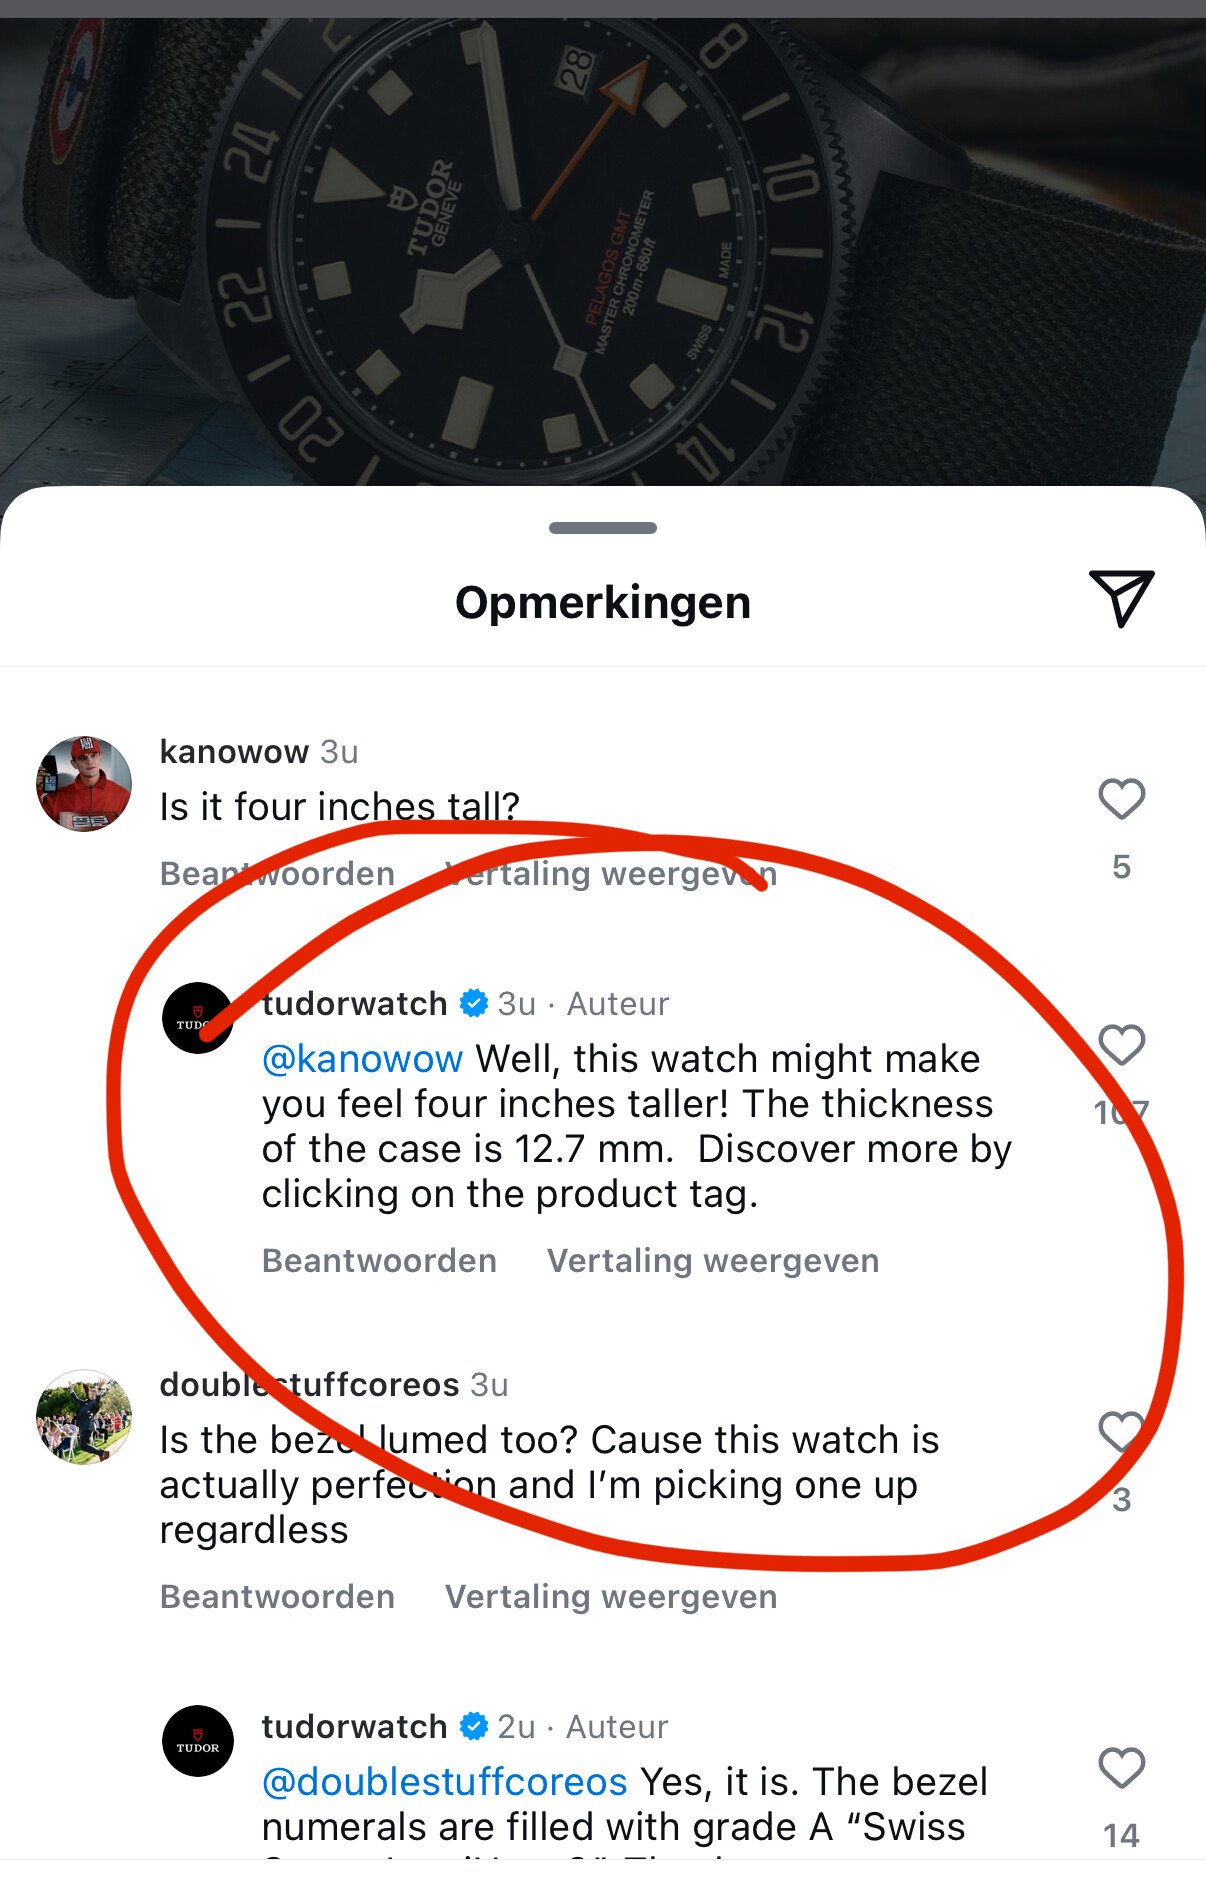Tap the watch post image behind the sheet
Viewport: 1206px width, 1886px height.
(603, 250)
